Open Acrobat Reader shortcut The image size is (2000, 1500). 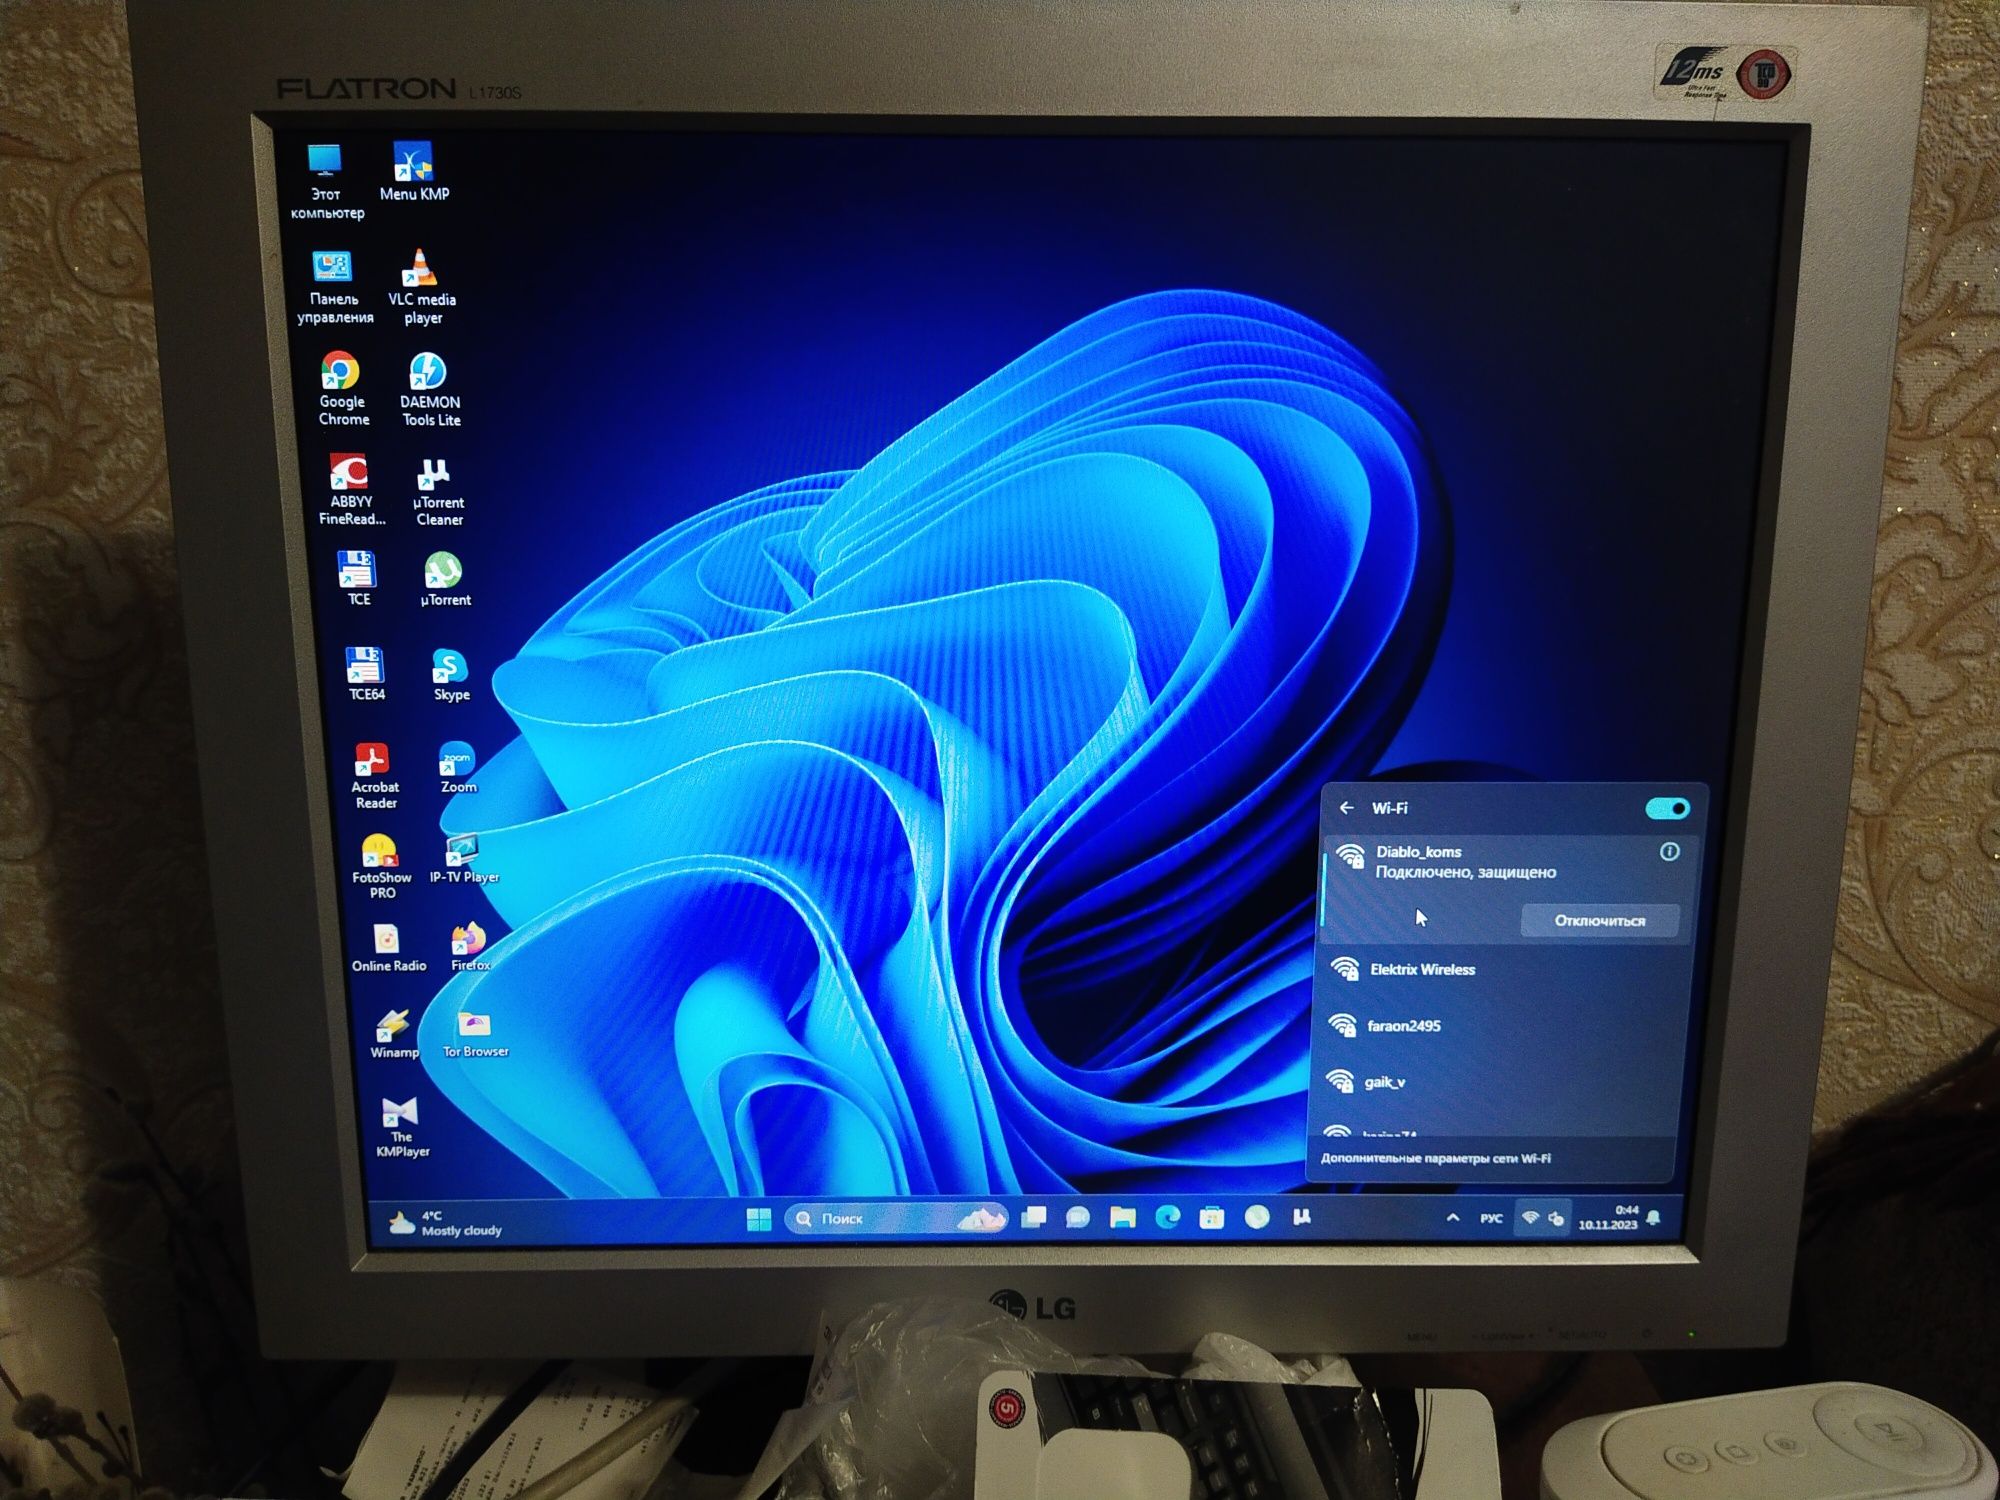pyautogui.click(x=375, y=776)
